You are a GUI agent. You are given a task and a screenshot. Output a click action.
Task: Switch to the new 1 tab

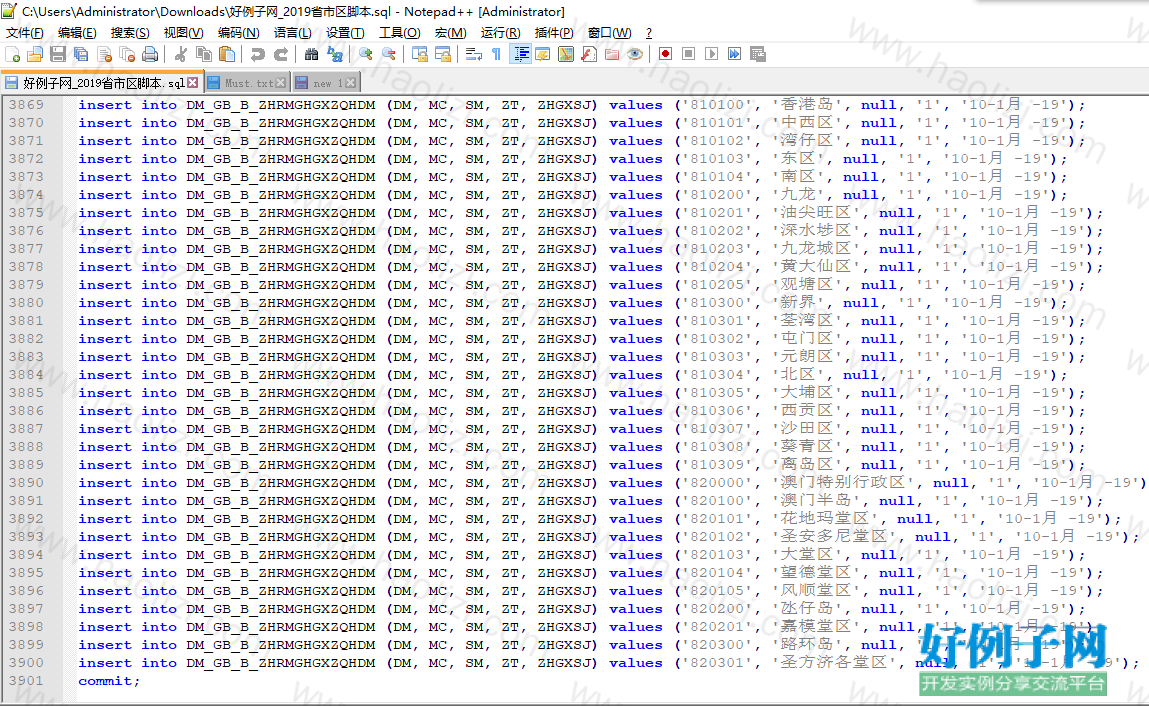[328, 83]
